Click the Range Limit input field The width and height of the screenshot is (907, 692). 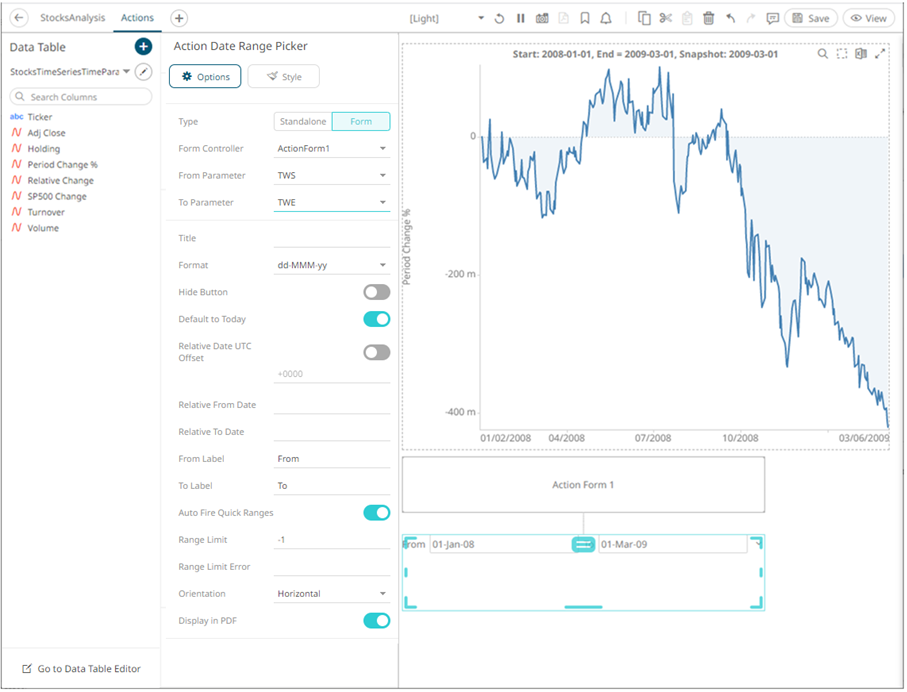point(332,540)
